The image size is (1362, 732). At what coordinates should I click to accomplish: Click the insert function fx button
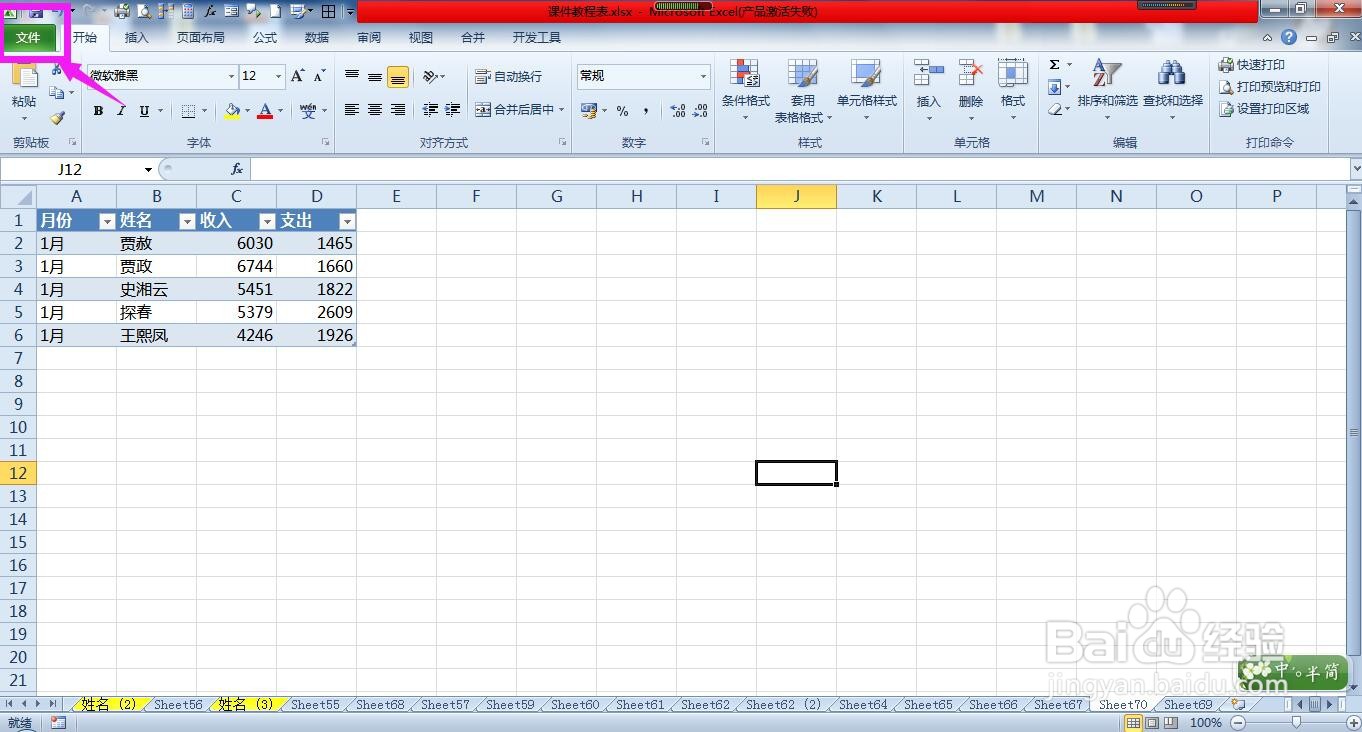click(237, 169)
